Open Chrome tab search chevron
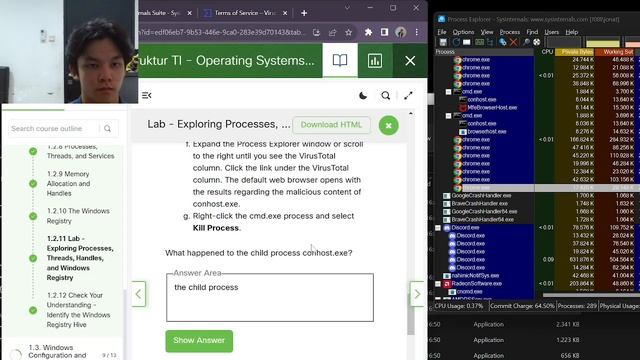 click(x=347, y=7)
